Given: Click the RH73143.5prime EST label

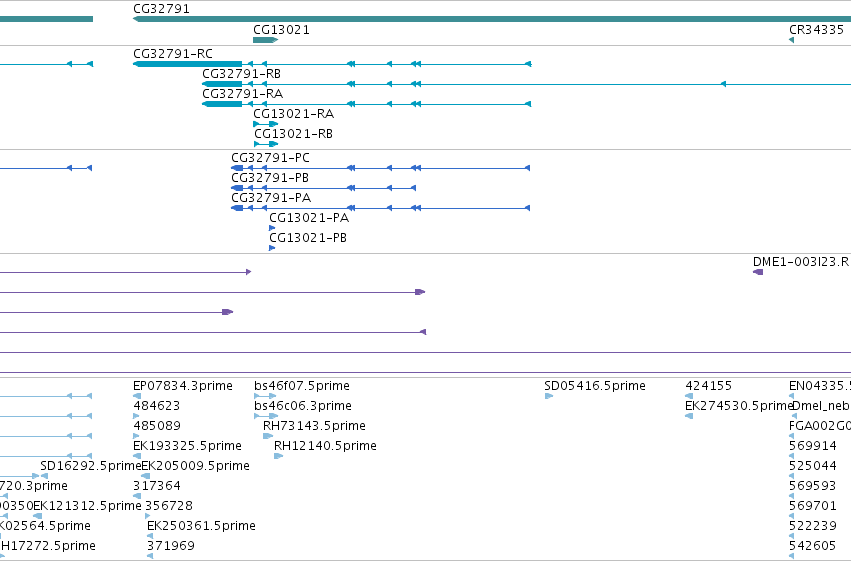Looking at the screenshot, I should click(x=314, y=426).
